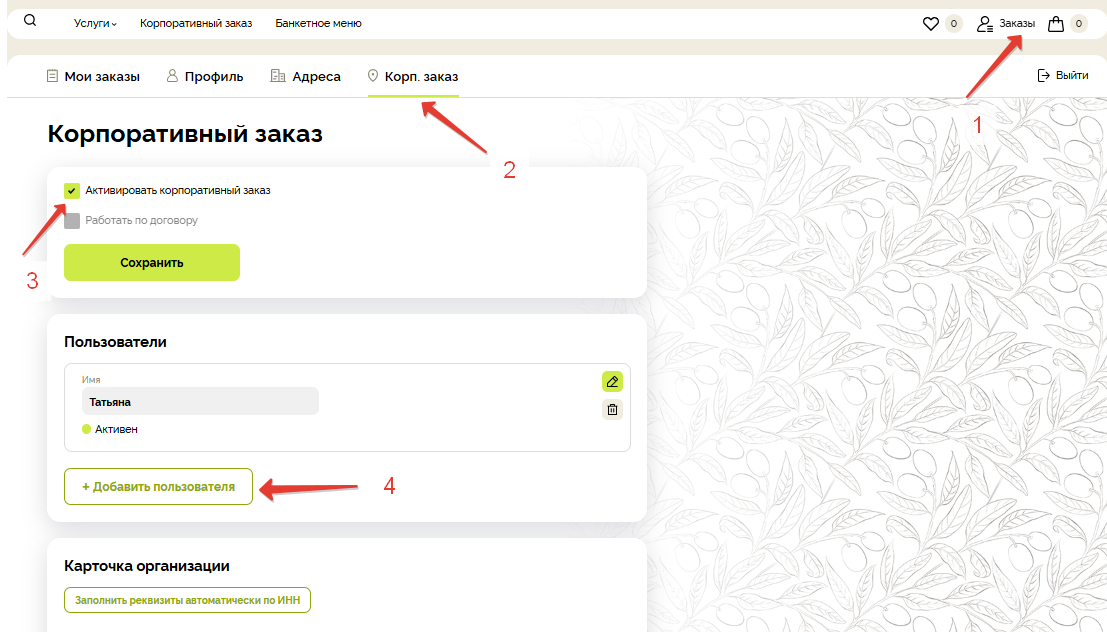This screenshot has width=1107, height=632.
Task: Click the user account icon beside Заказы
Action: [986, 23]
